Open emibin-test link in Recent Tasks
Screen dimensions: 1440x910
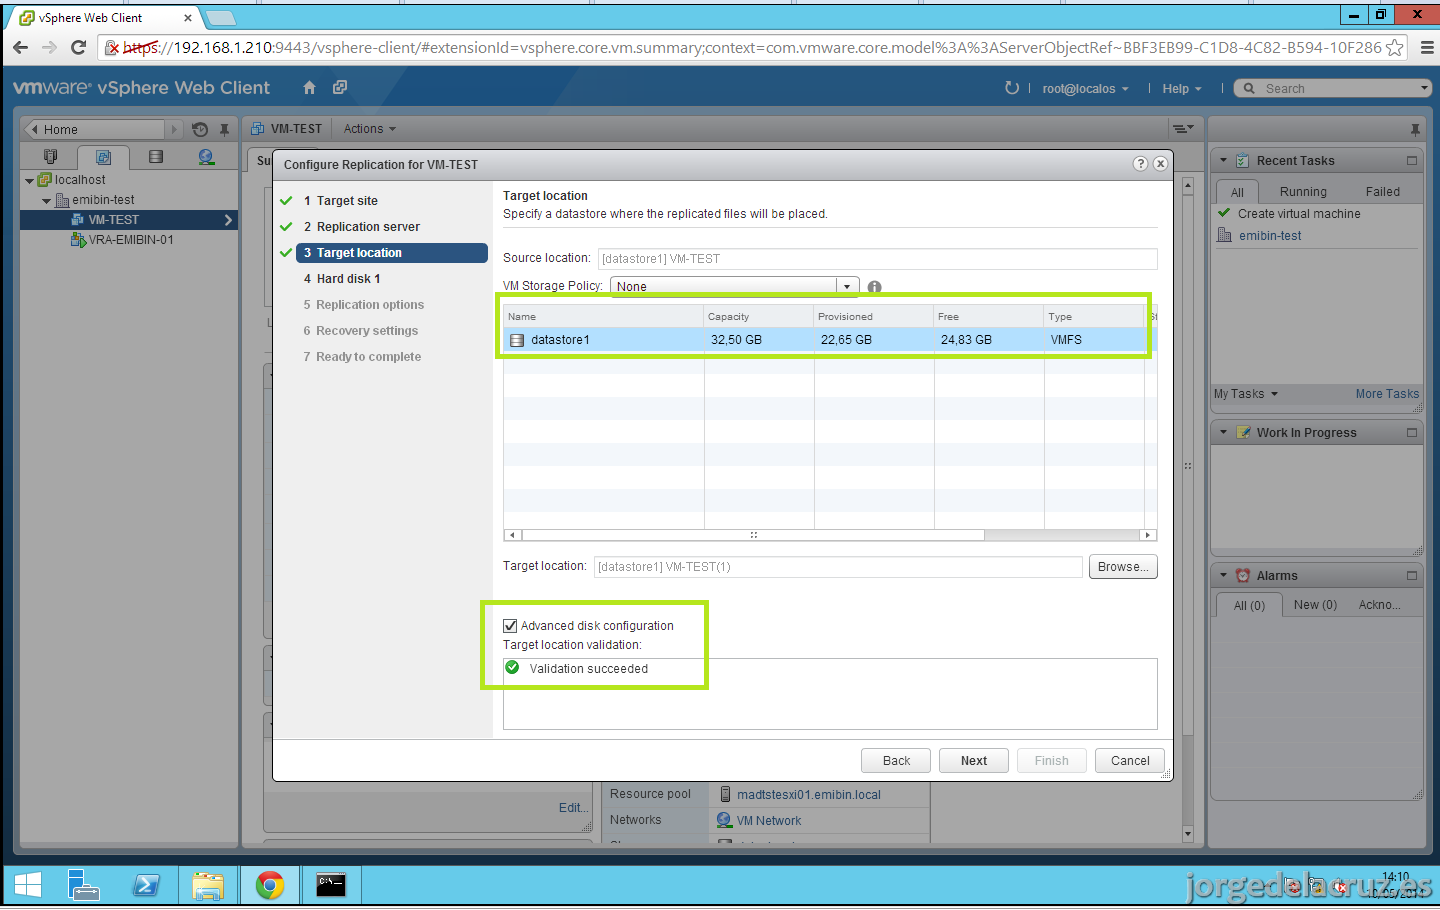[1270, 236]
